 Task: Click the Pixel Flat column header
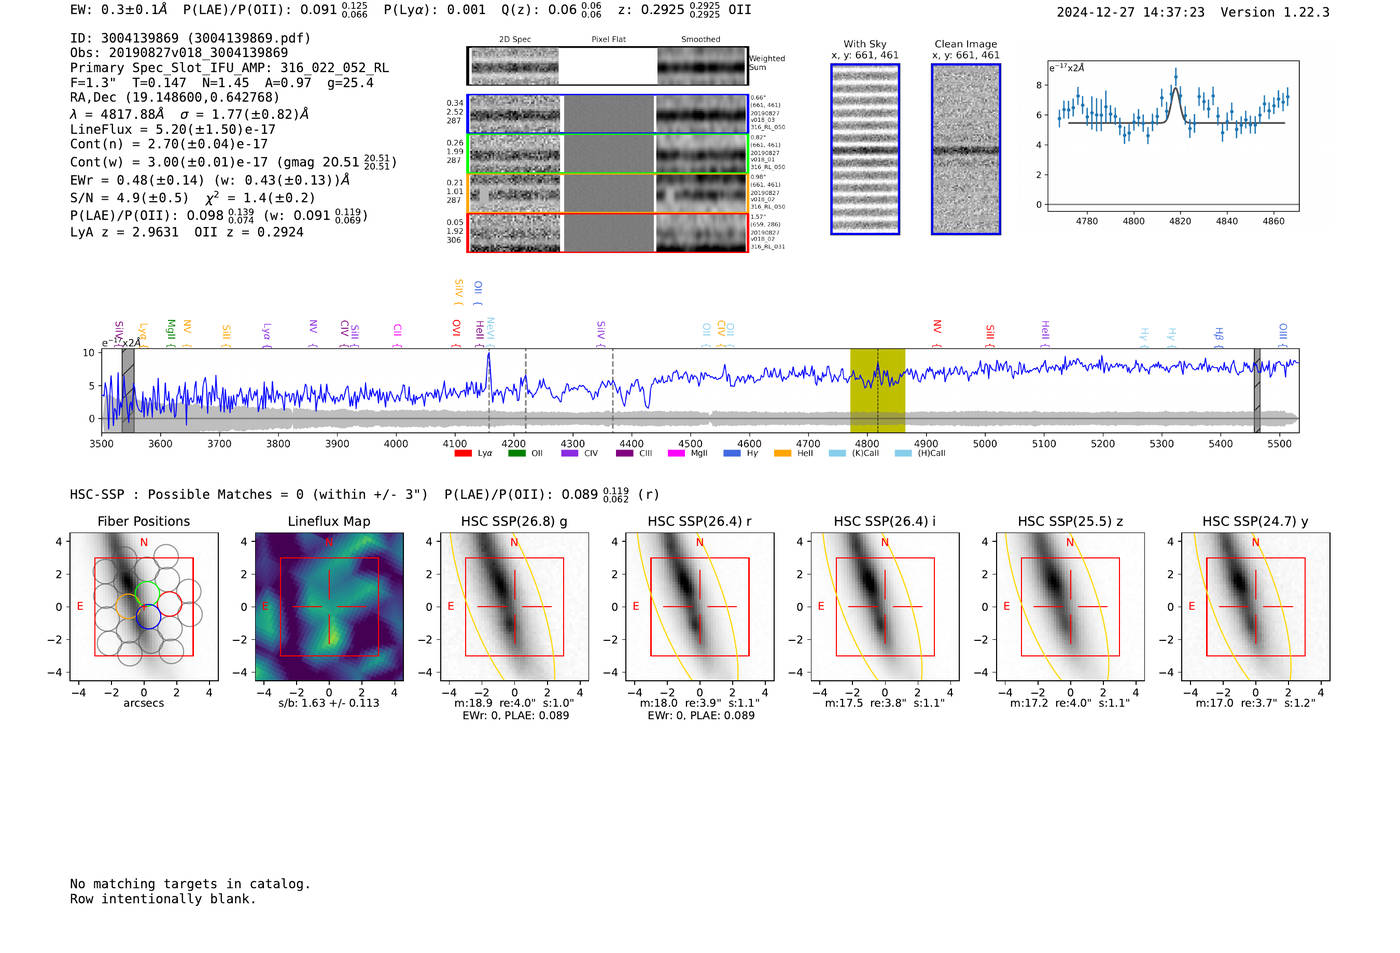pos(609,40)
